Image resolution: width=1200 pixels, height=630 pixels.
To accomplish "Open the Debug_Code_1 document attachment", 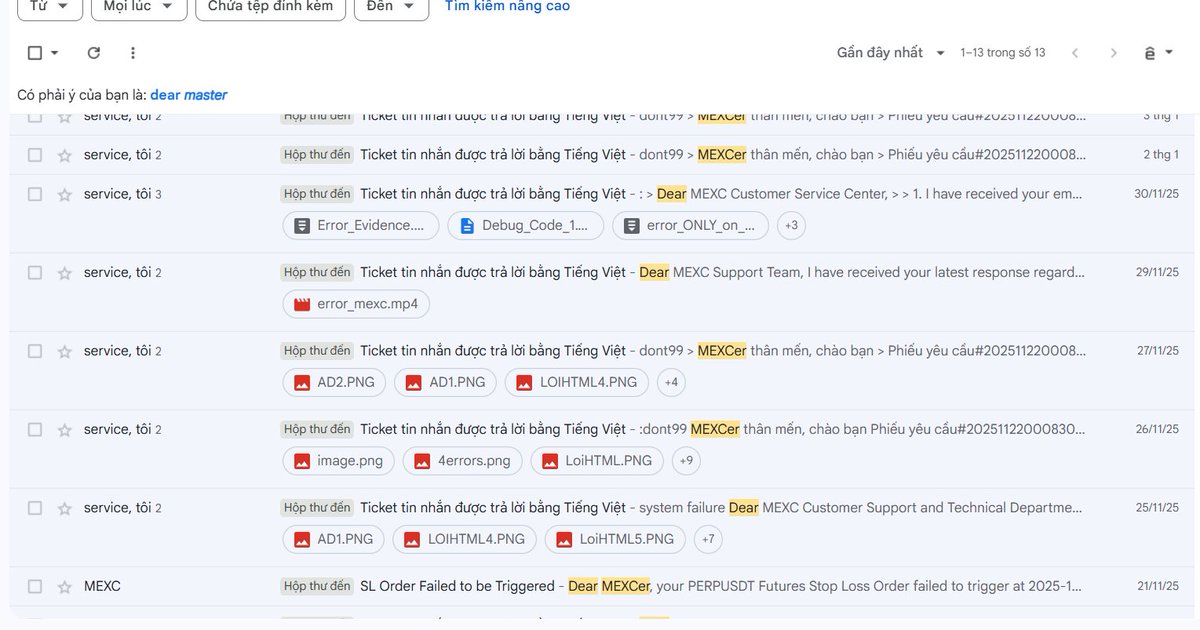I will (525, 225).
